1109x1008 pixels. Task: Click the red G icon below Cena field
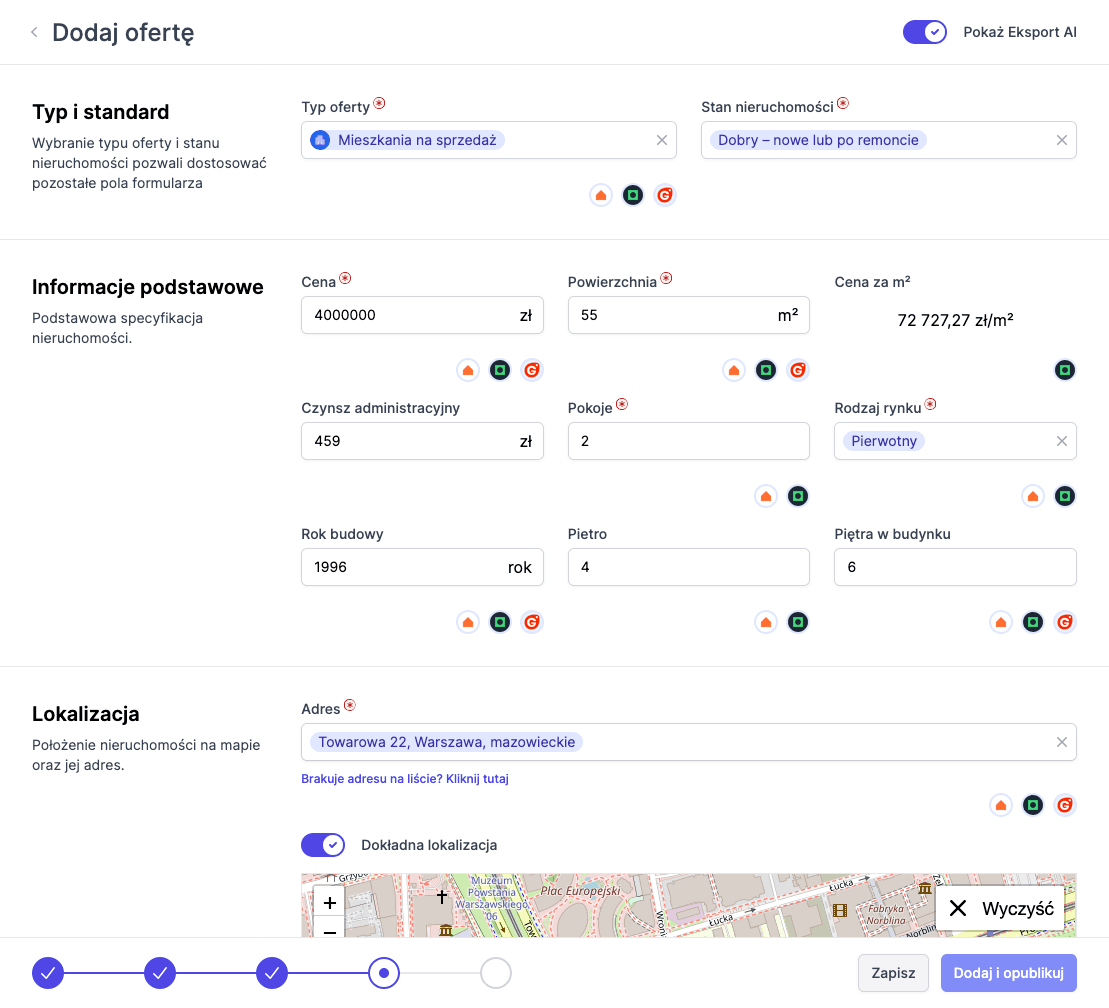coord(532,370)
